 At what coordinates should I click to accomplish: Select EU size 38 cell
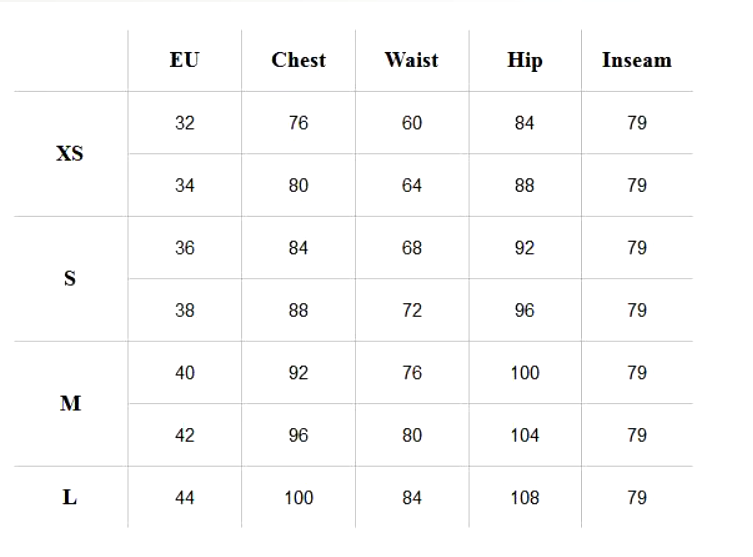(x=185, y=310)
